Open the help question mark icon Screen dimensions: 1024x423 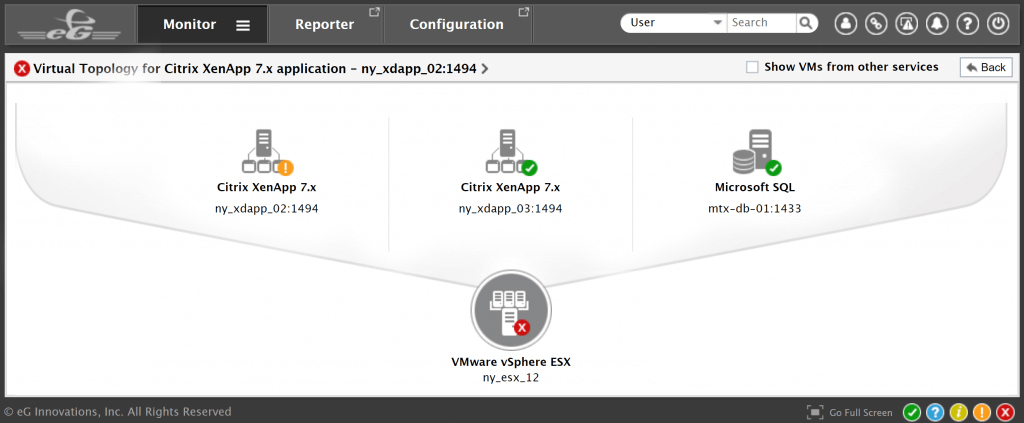[x=967, y=24]
